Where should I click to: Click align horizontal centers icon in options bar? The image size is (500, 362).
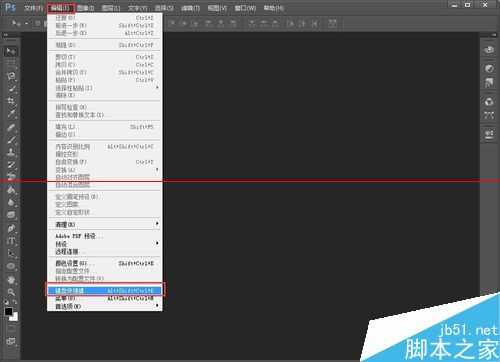click(x=221, y=23)
